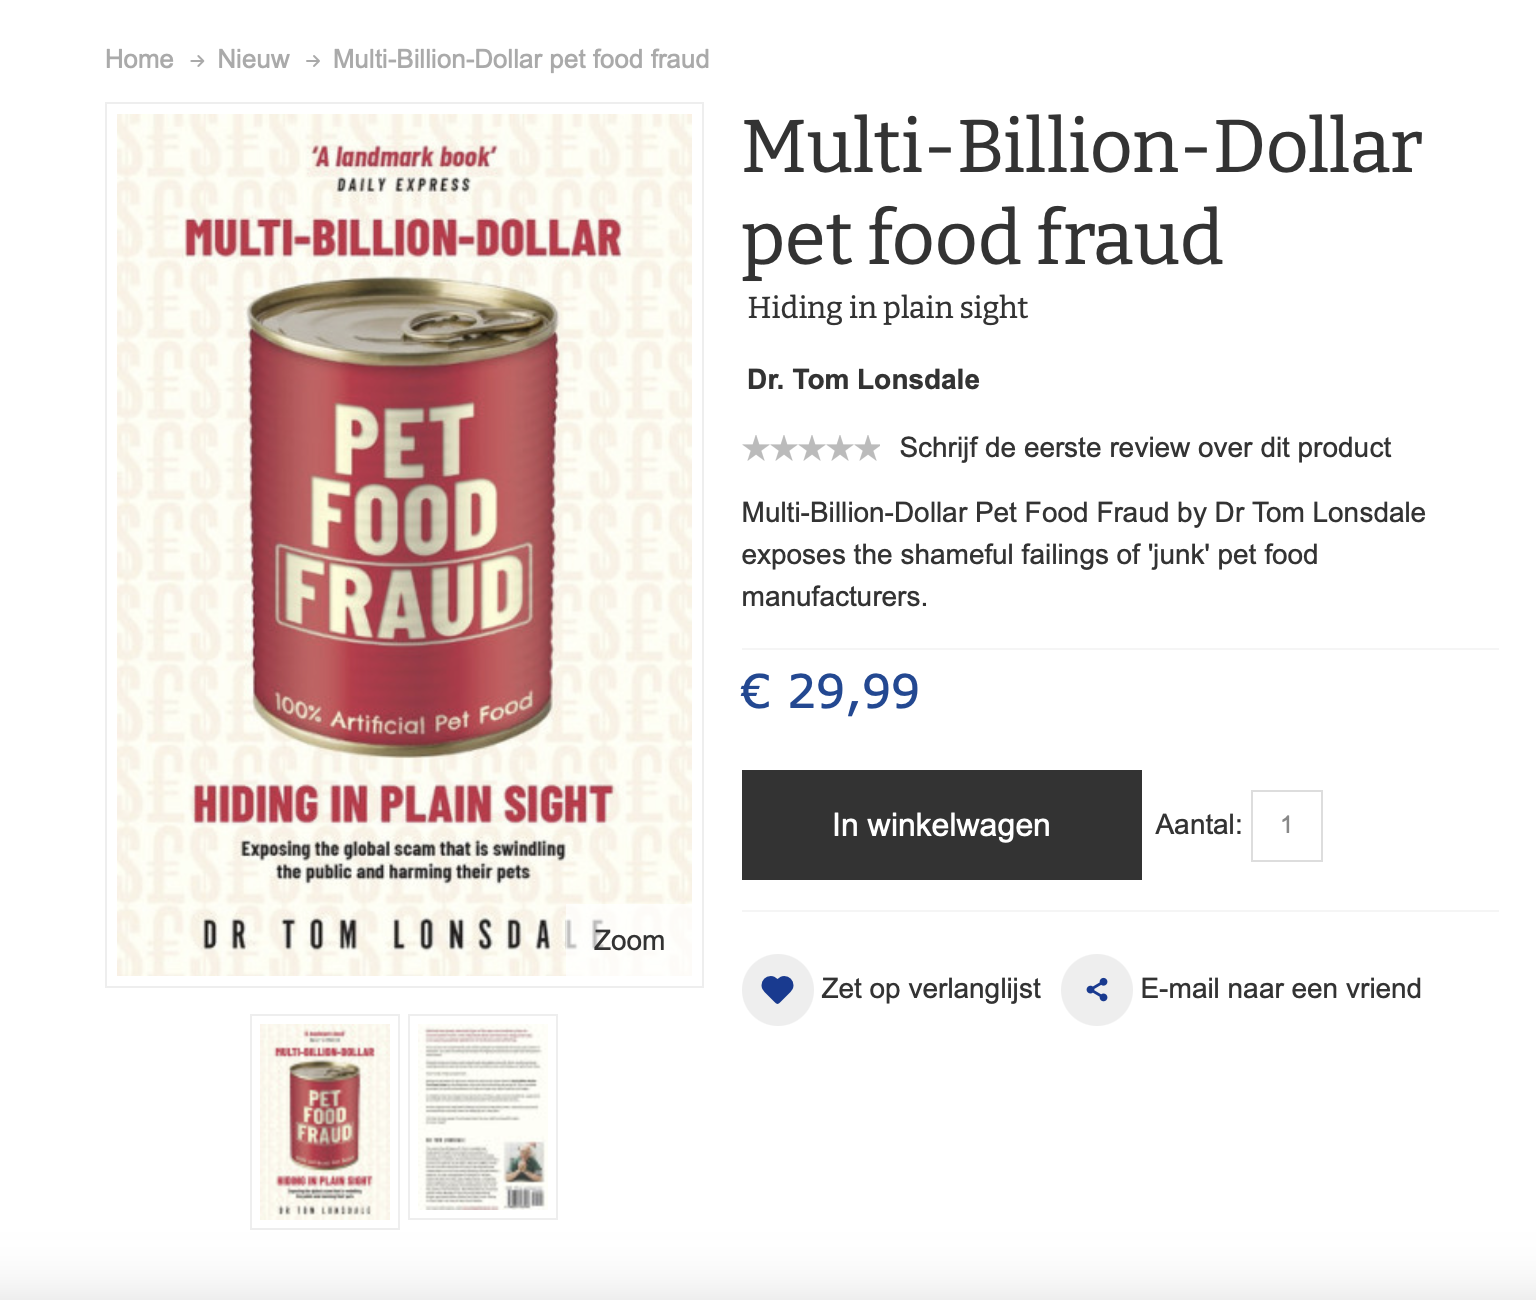Click the heart wishlist icon

(777, 989)
